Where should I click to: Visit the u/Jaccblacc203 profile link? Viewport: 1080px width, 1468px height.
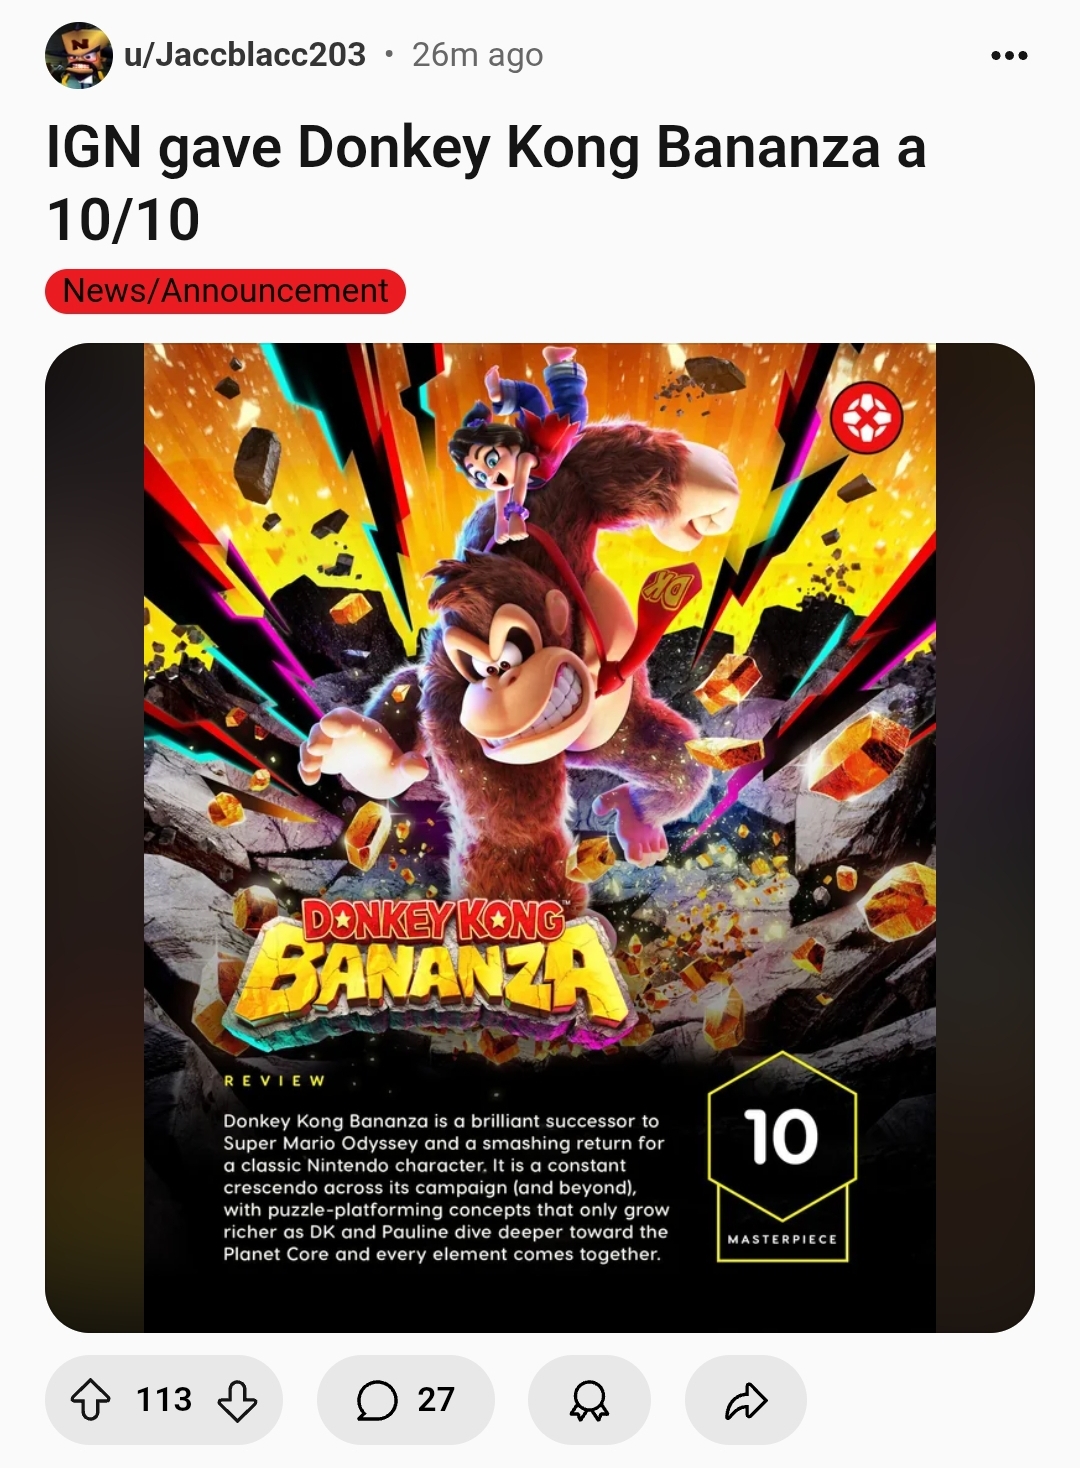[245, 54]
